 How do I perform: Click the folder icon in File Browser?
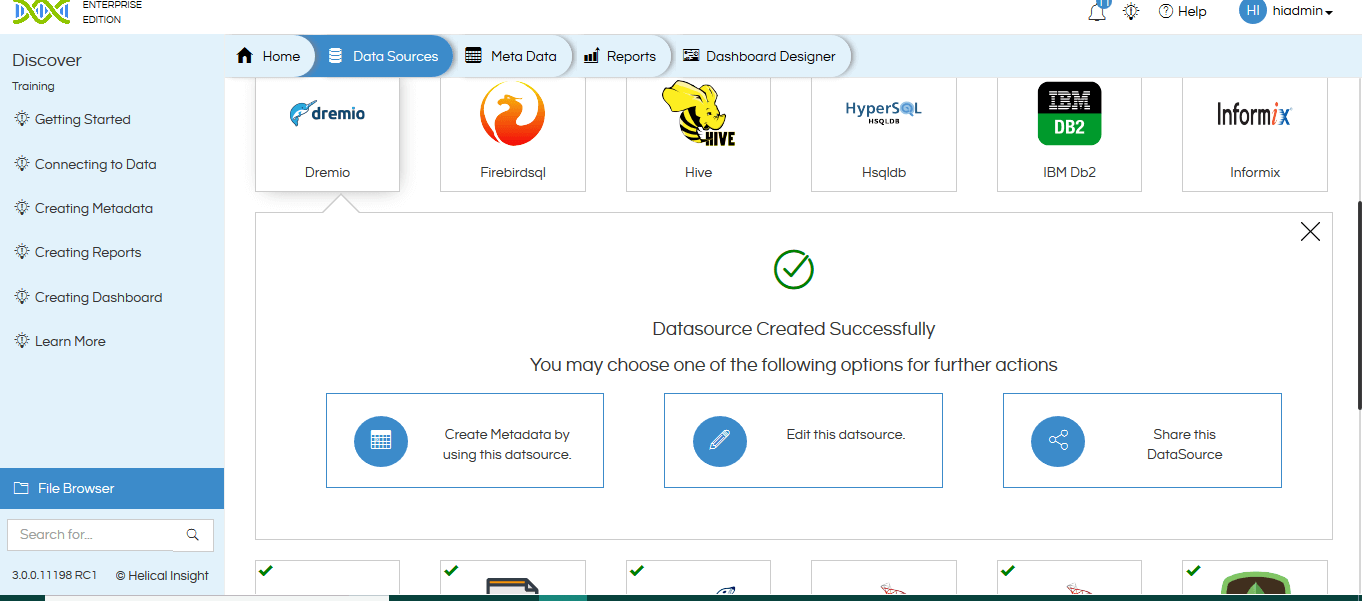click(x=21, y=488)
